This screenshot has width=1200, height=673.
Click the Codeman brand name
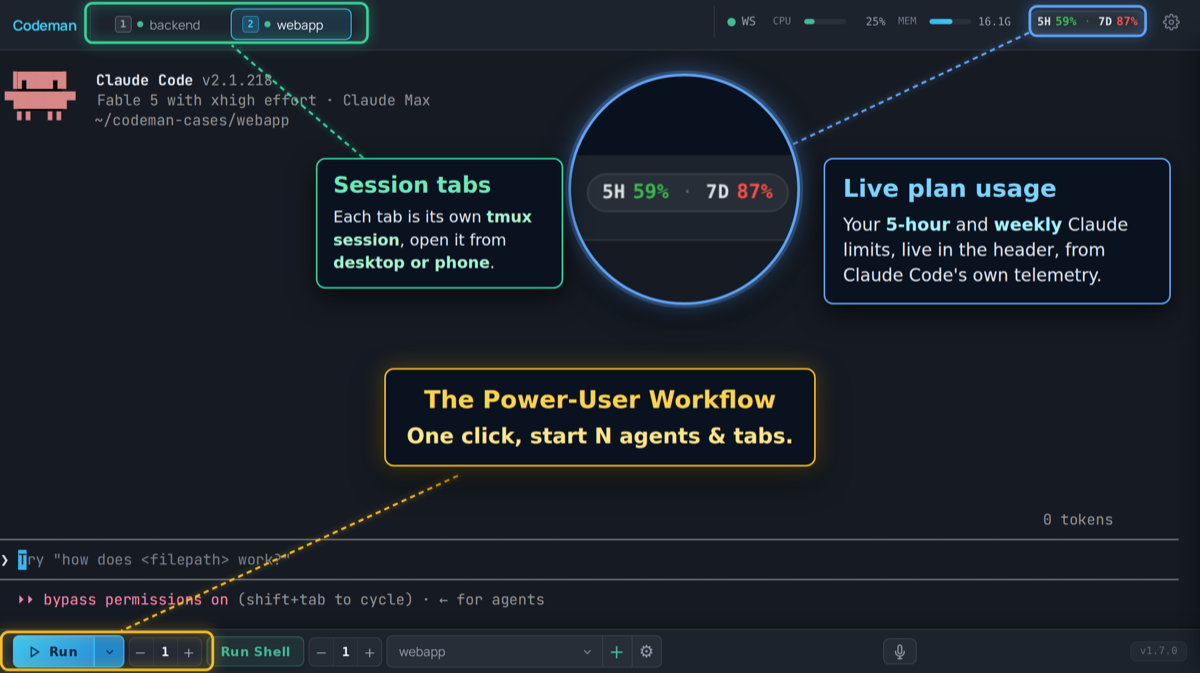pyautogui.click(x=44, y=25)
